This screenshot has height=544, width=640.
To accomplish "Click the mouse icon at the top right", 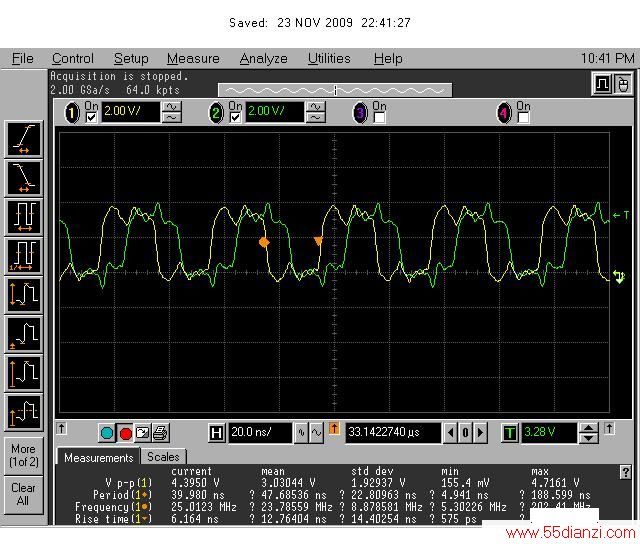I will point(622,84).
